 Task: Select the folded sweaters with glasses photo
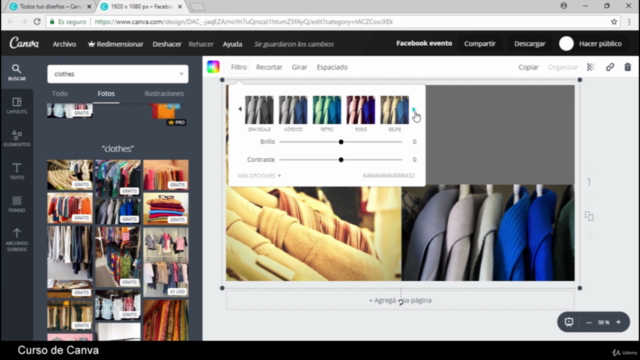point(166,208)
